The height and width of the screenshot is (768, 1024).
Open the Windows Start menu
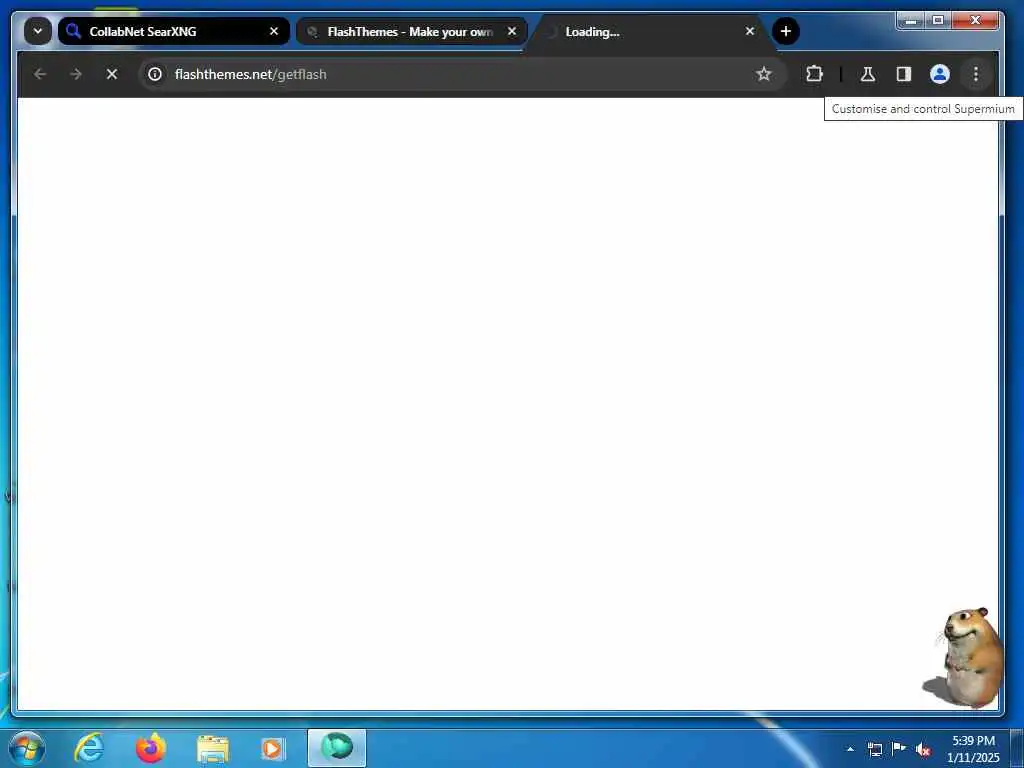click(27, 748)
